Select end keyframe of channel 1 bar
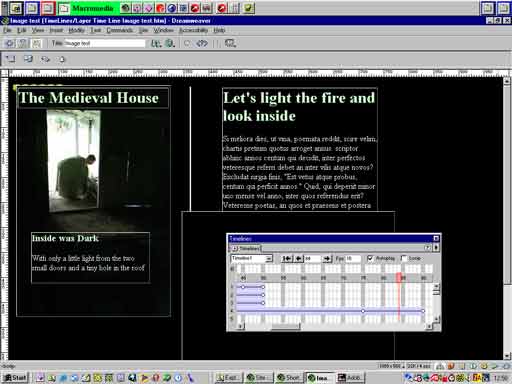Viewport: 512px width, 384px height. (263, 287)
